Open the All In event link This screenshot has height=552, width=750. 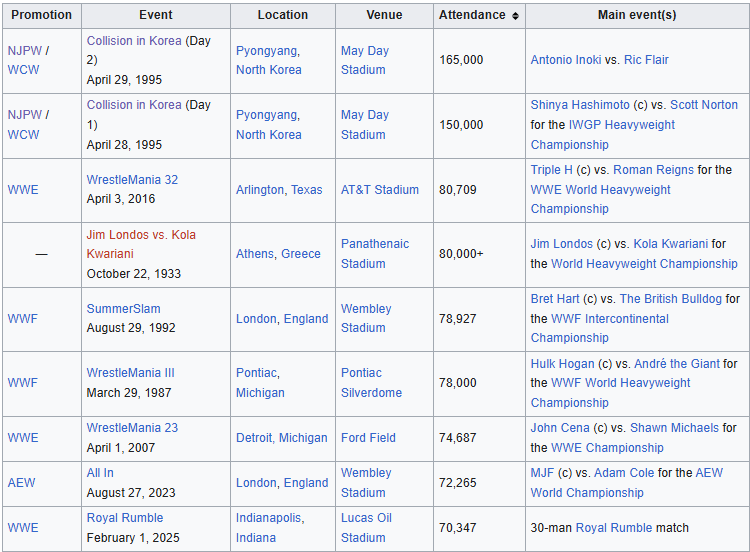click(100, 473)
